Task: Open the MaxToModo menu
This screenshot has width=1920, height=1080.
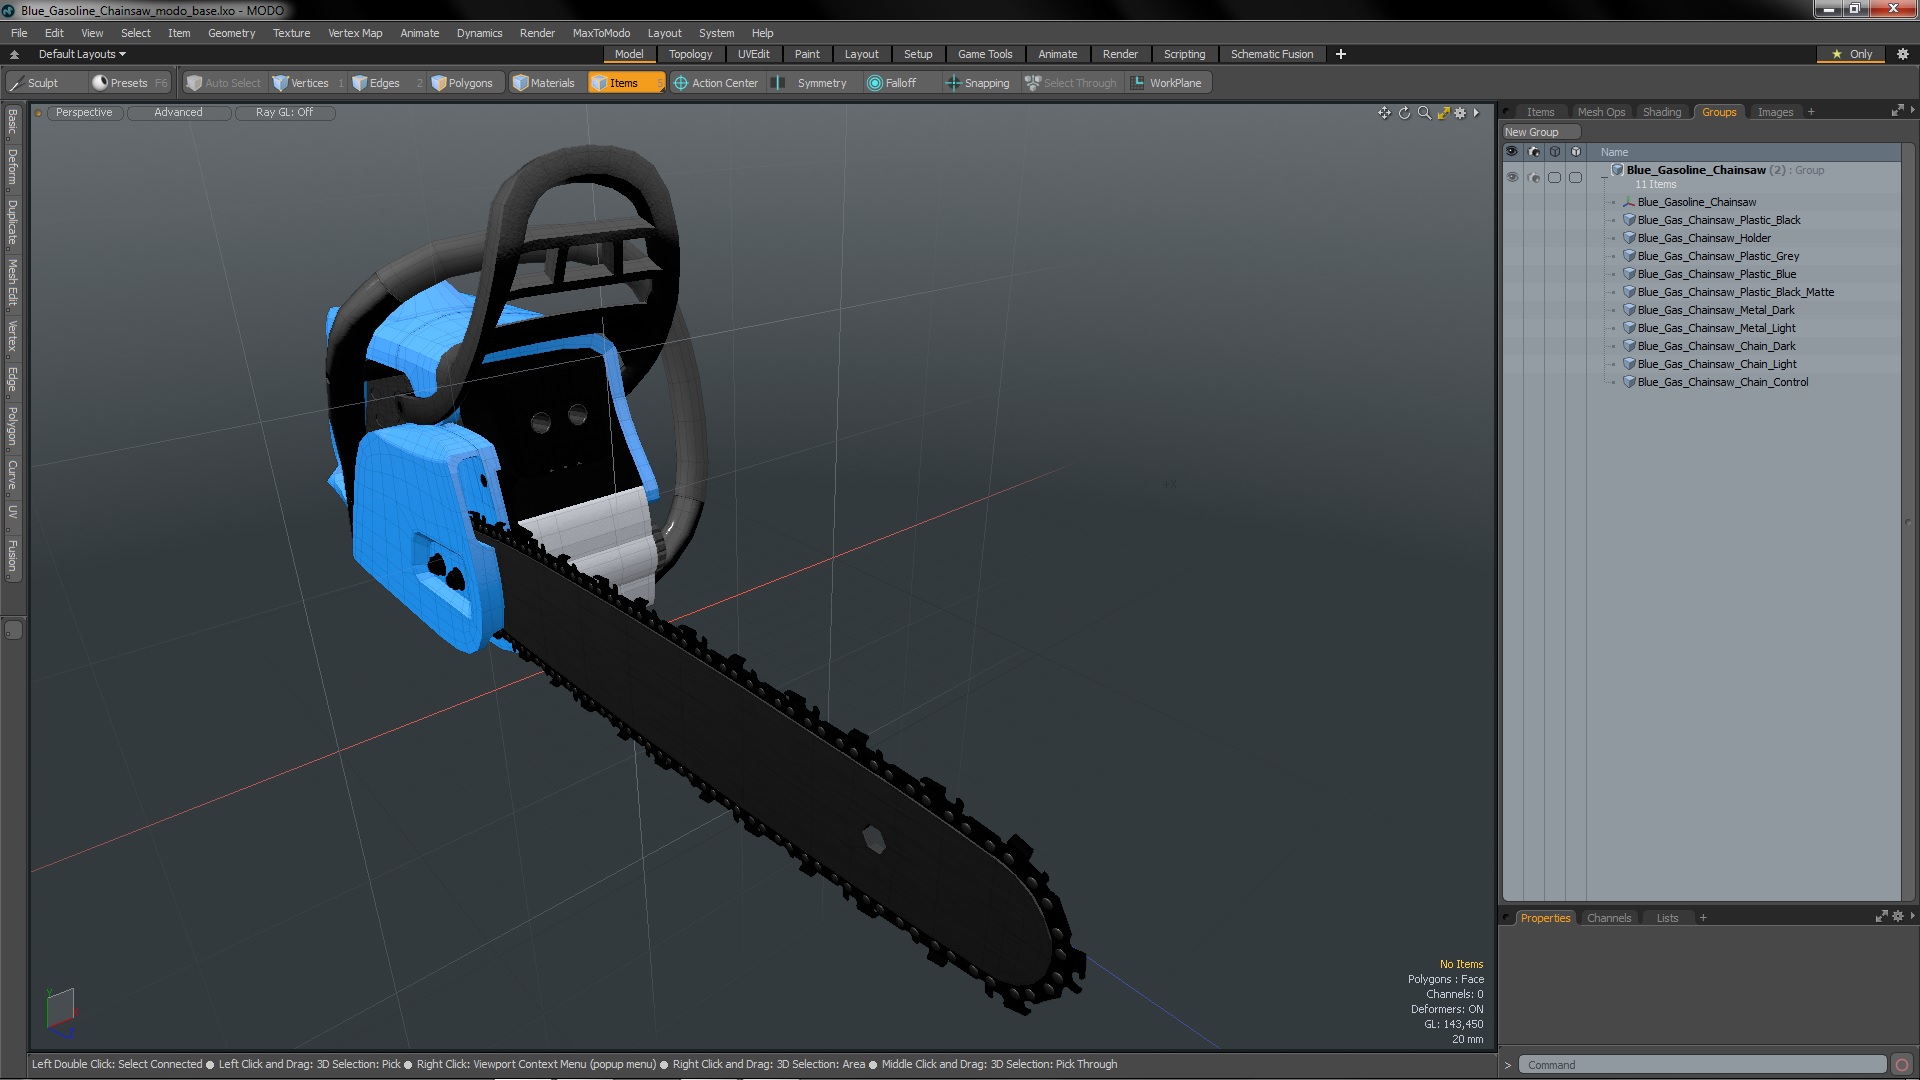Action: 601,33
